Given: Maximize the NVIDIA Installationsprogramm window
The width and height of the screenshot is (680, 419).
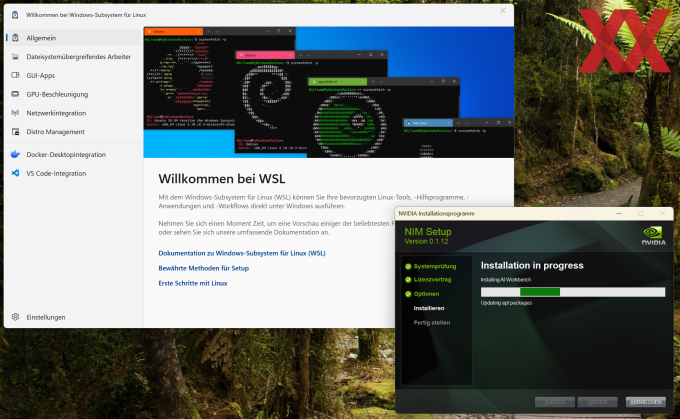Looking at the screenshot, I should pyautogui.click(x=640, y=213).
